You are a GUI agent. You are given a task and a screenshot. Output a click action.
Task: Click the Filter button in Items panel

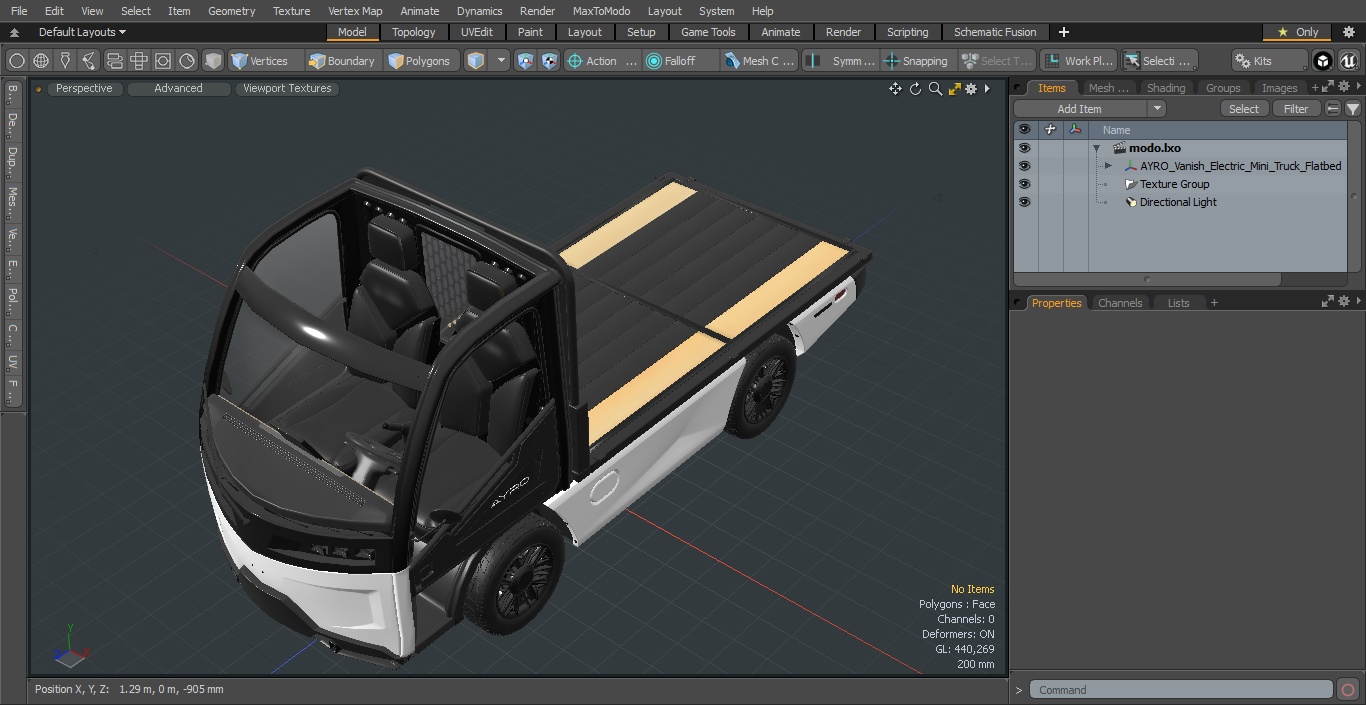1296,109
